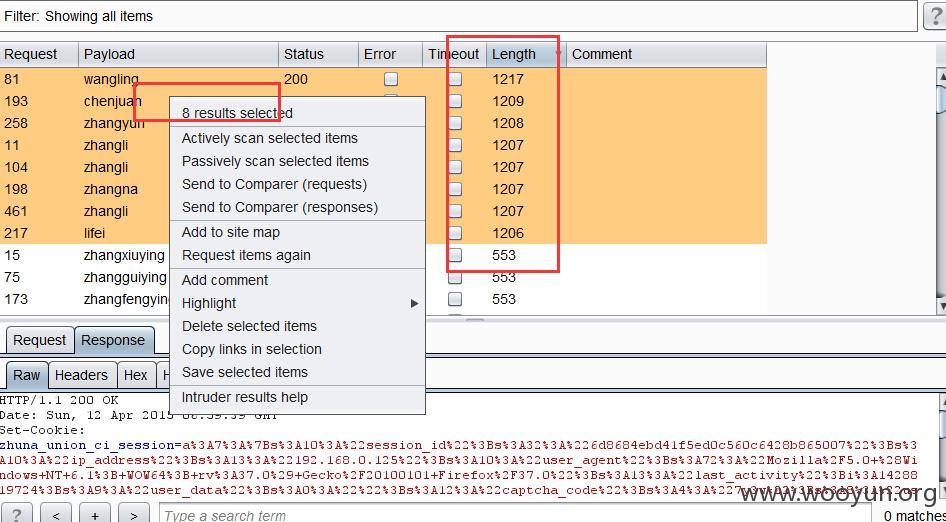Choose Delete selected items
946x522 pixels.
point(297,326)
